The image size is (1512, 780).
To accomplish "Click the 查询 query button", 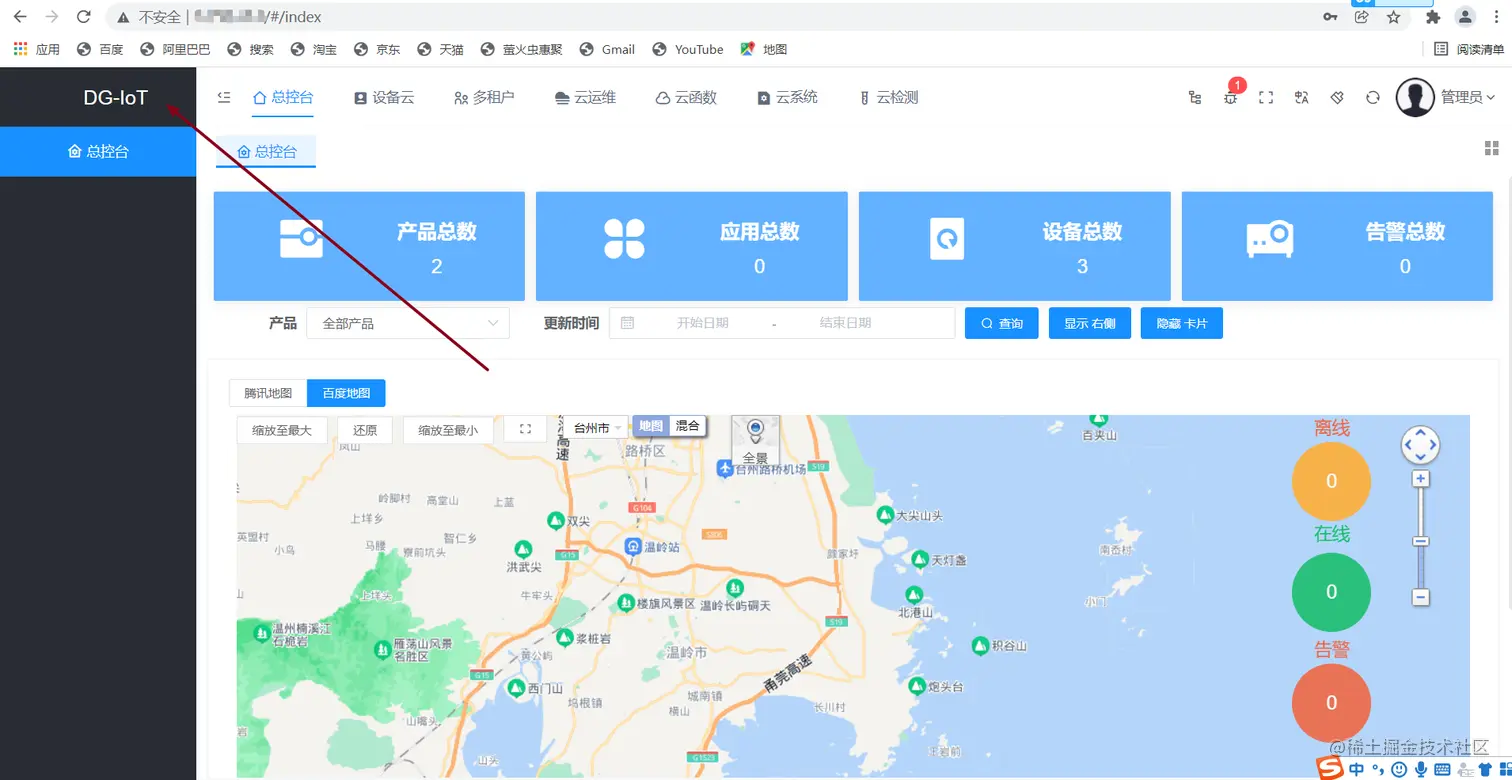I will [1001, 322].
